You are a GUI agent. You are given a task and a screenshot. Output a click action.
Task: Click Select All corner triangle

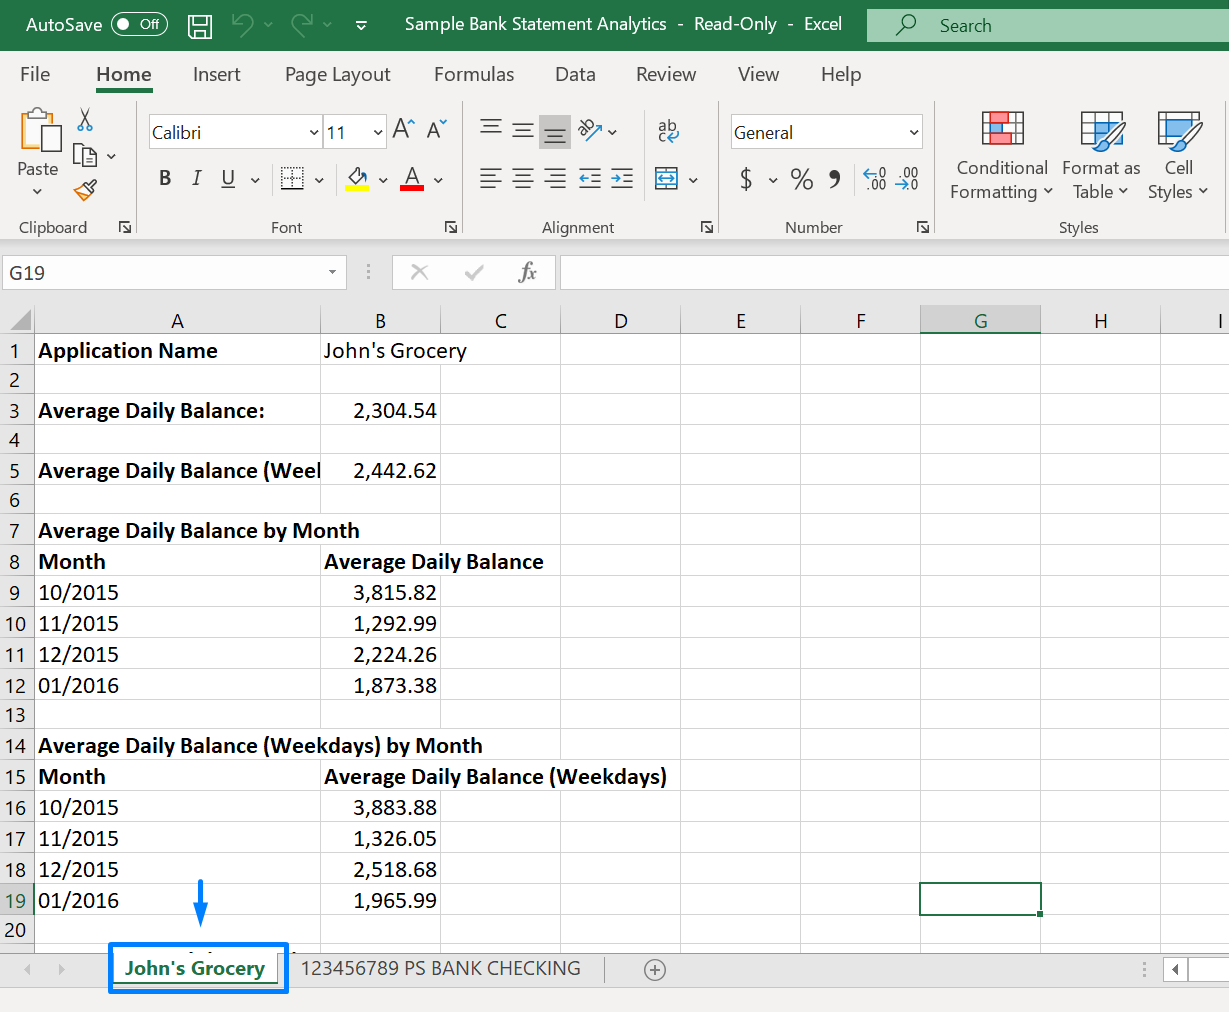19,320
